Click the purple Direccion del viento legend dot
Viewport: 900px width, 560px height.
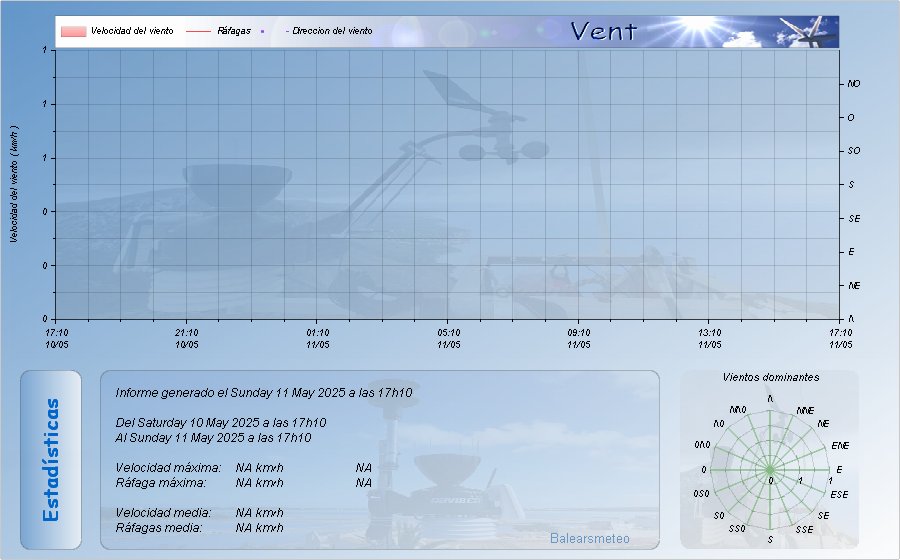[263, 32]
